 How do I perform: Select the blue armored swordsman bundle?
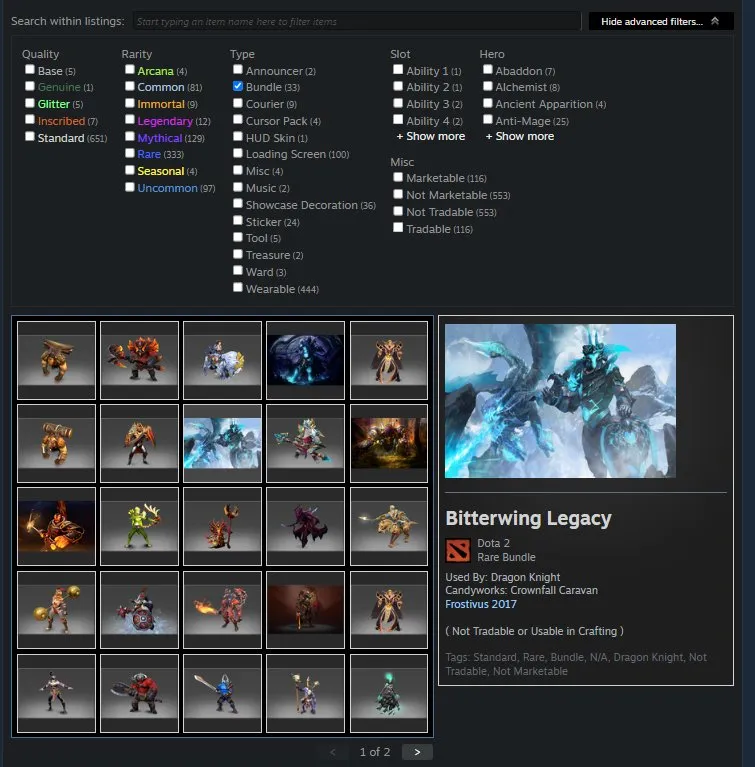tap(223, 693)
